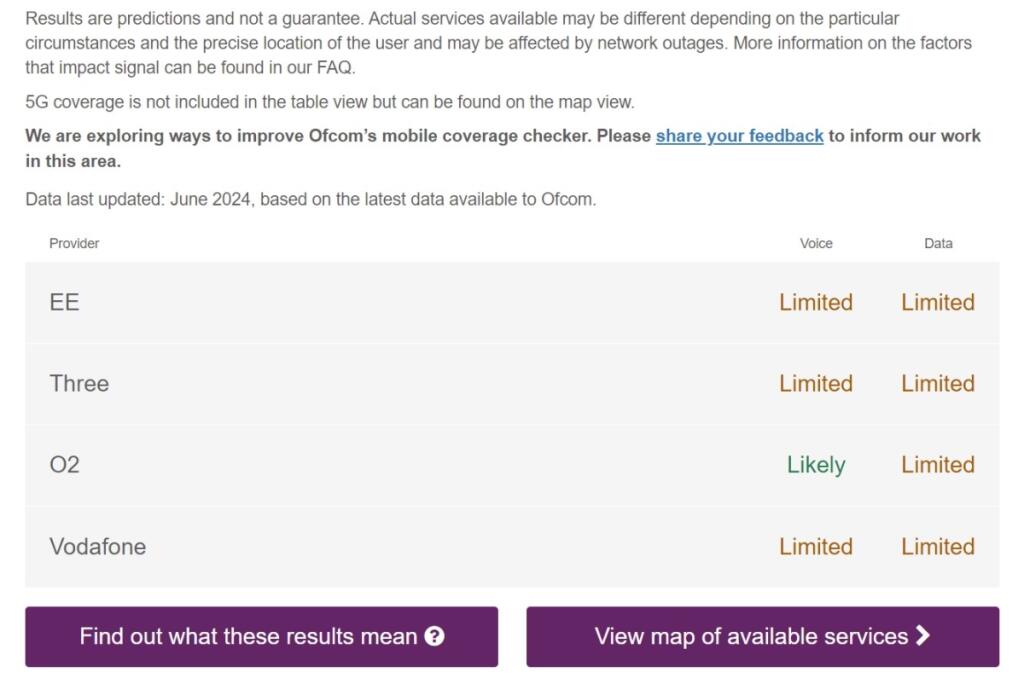1024x684 pixels.
Task: Select the O2 provider row
Action: click(x=512, y=464)
